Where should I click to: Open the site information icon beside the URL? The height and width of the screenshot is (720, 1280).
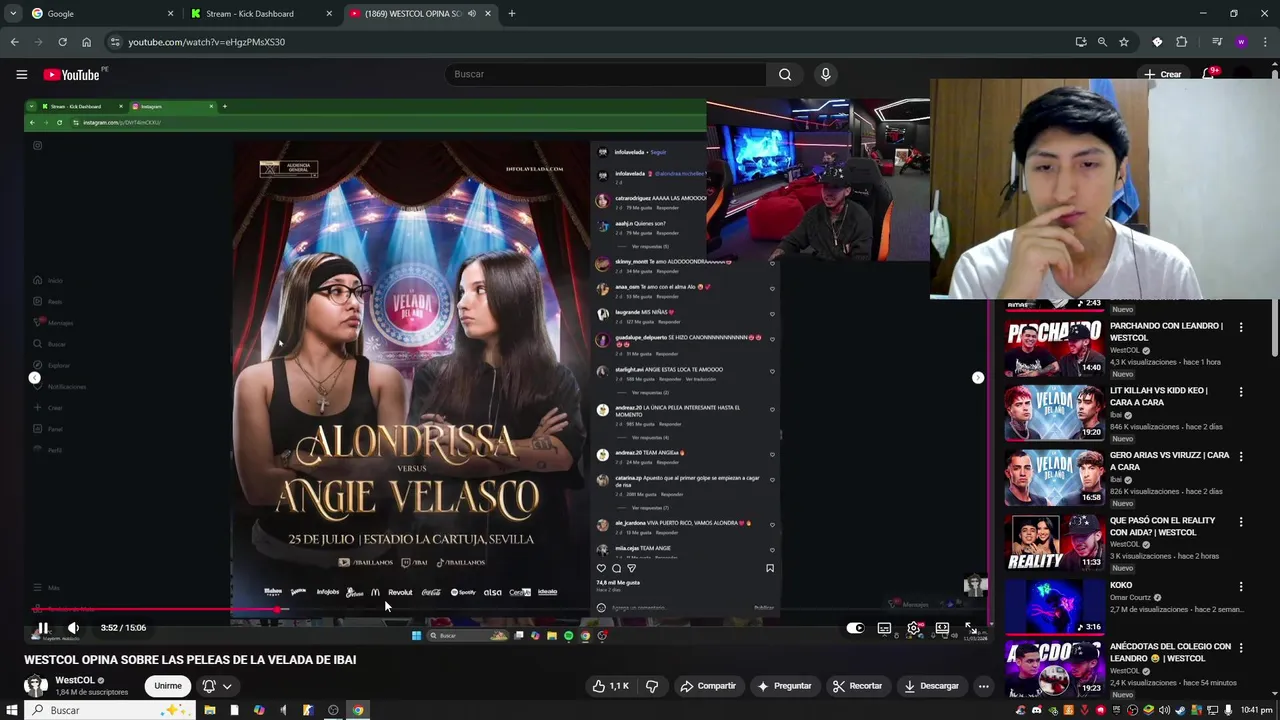(x=115, y=42)
